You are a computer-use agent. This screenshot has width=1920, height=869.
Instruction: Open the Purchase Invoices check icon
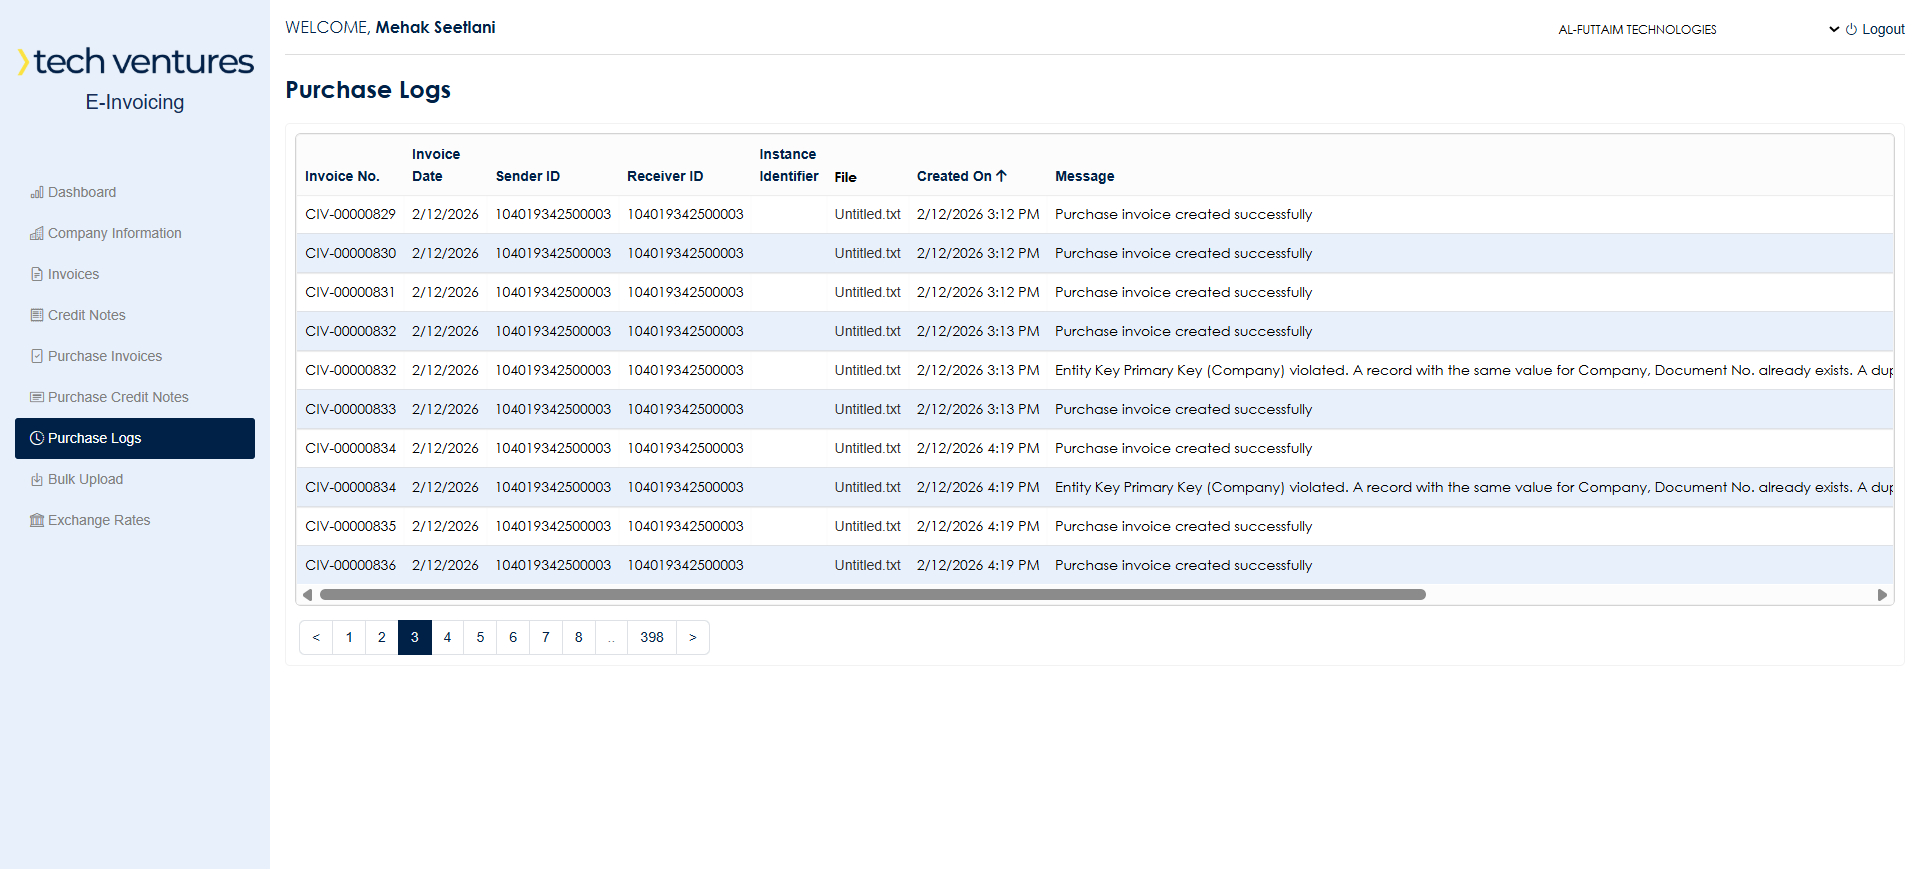click(37, 356)
